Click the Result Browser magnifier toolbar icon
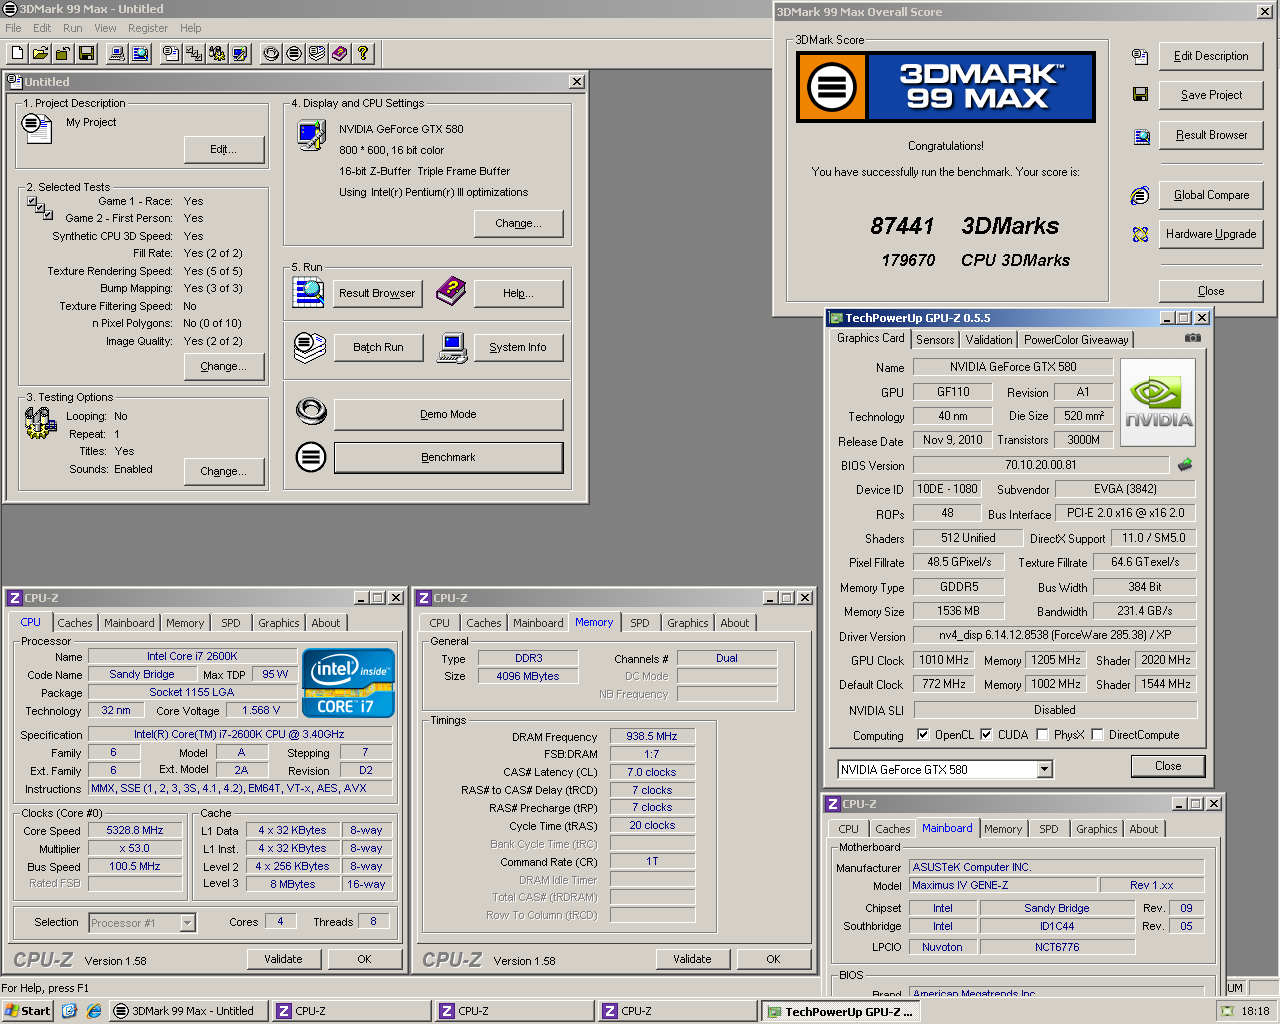The image size is (1280, 1024). click(x=139, y=53)
